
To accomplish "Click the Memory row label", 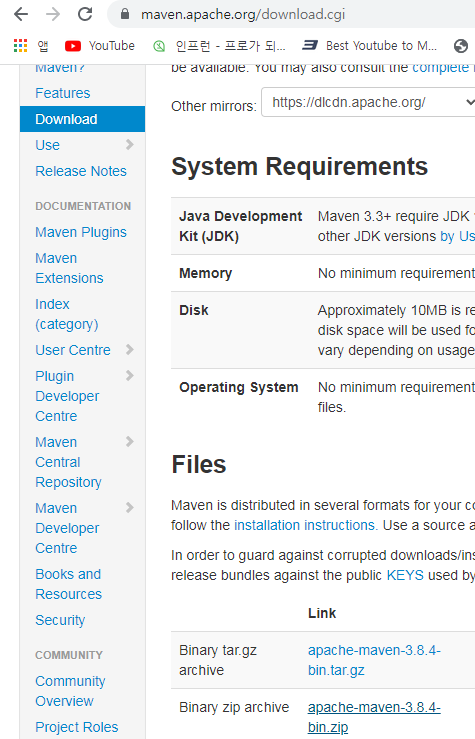I will click(x=205, y=273).
